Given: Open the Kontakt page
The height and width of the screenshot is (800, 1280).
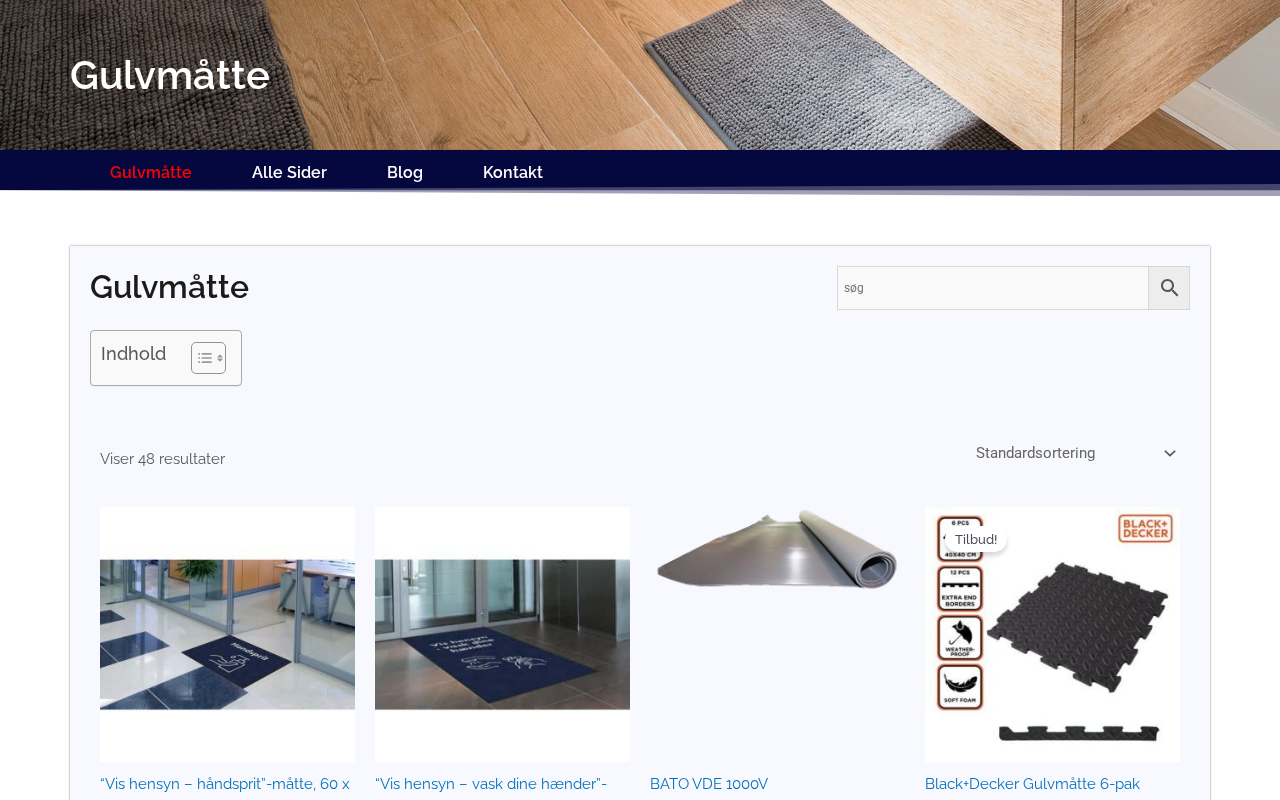Looking at the screenshot, I should [x=513, y=172].
